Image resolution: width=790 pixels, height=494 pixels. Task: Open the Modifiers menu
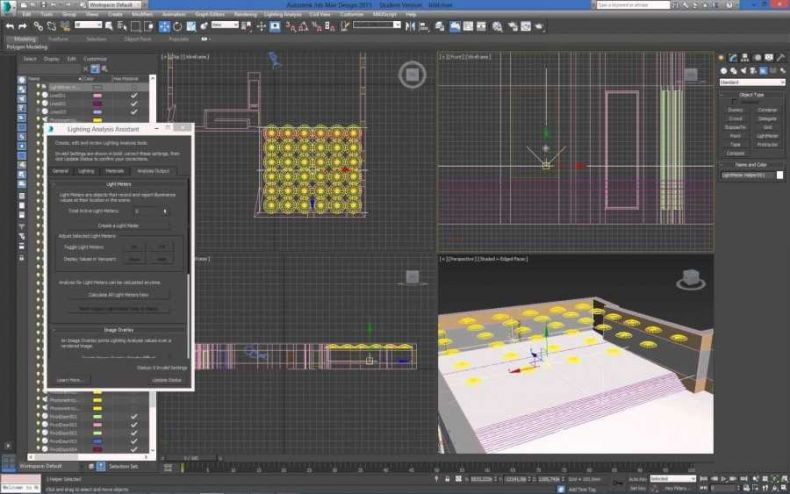(x=142, y=15)
